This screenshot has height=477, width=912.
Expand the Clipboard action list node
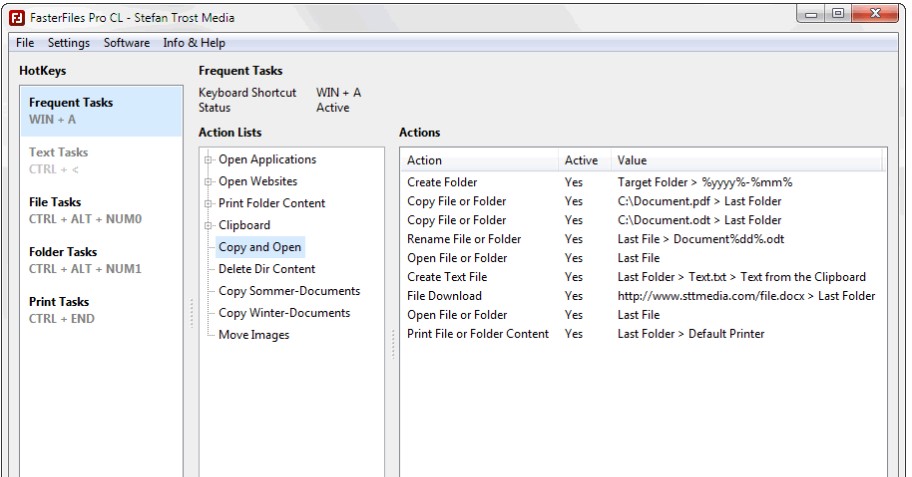[209, 226]
